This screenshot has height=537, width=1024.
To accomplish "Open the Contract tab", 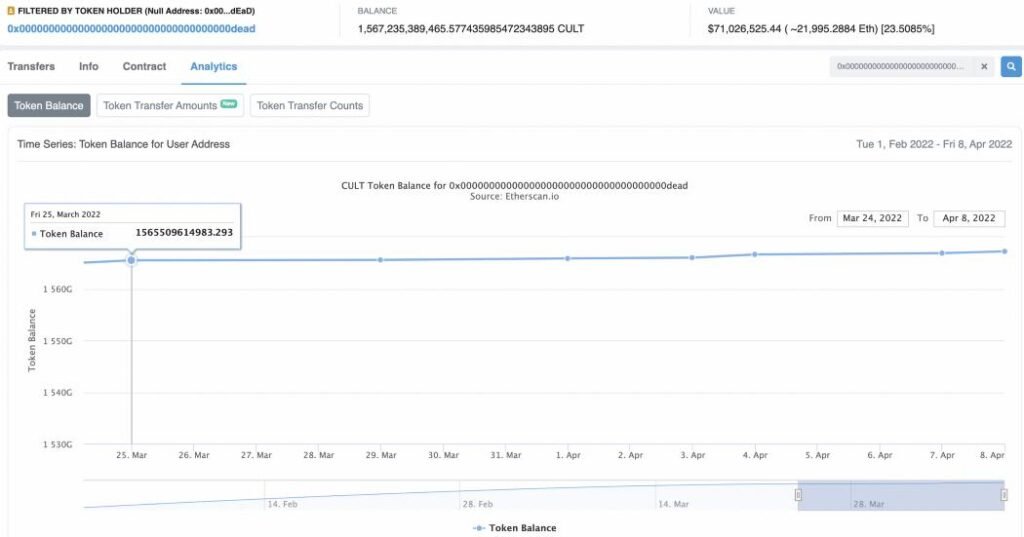I will click(144, 67).
